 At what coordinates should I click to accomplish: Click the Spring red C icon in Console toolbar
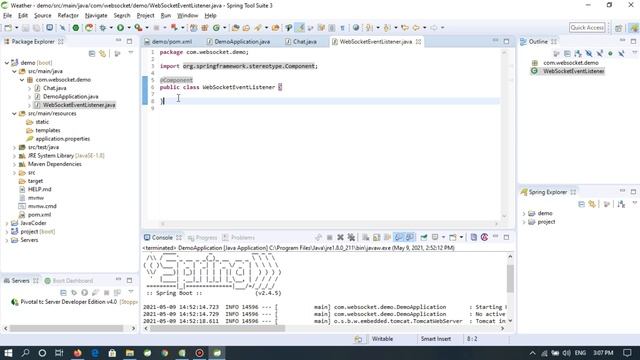pos(484,237)
